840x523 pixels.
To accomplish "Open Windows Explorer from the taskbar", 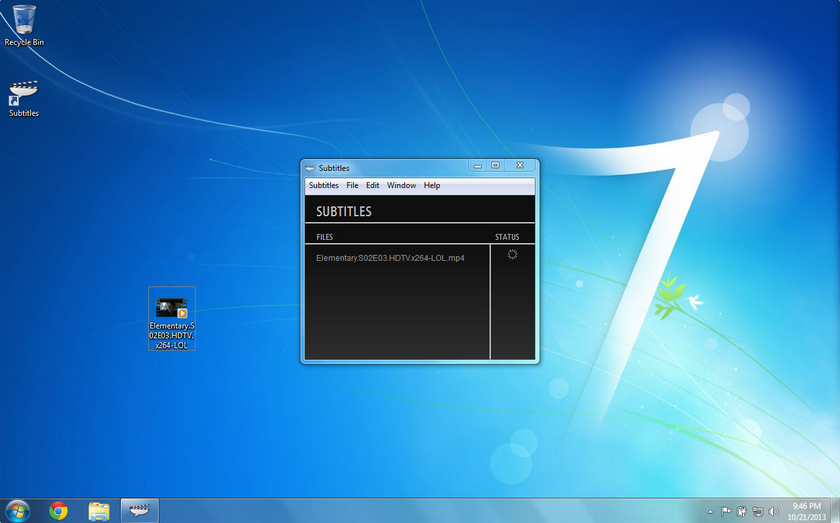I will (x=99, y=511).
